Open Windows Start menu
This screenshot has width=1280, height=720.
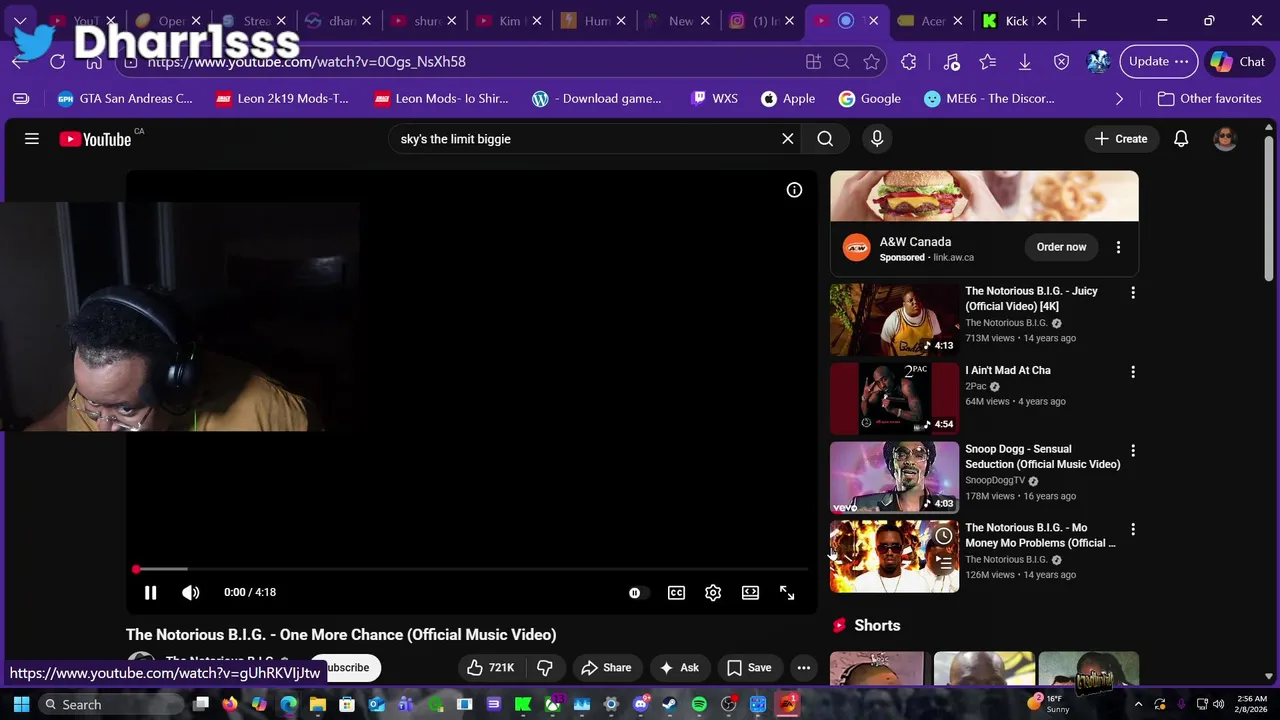click(21, 704)
